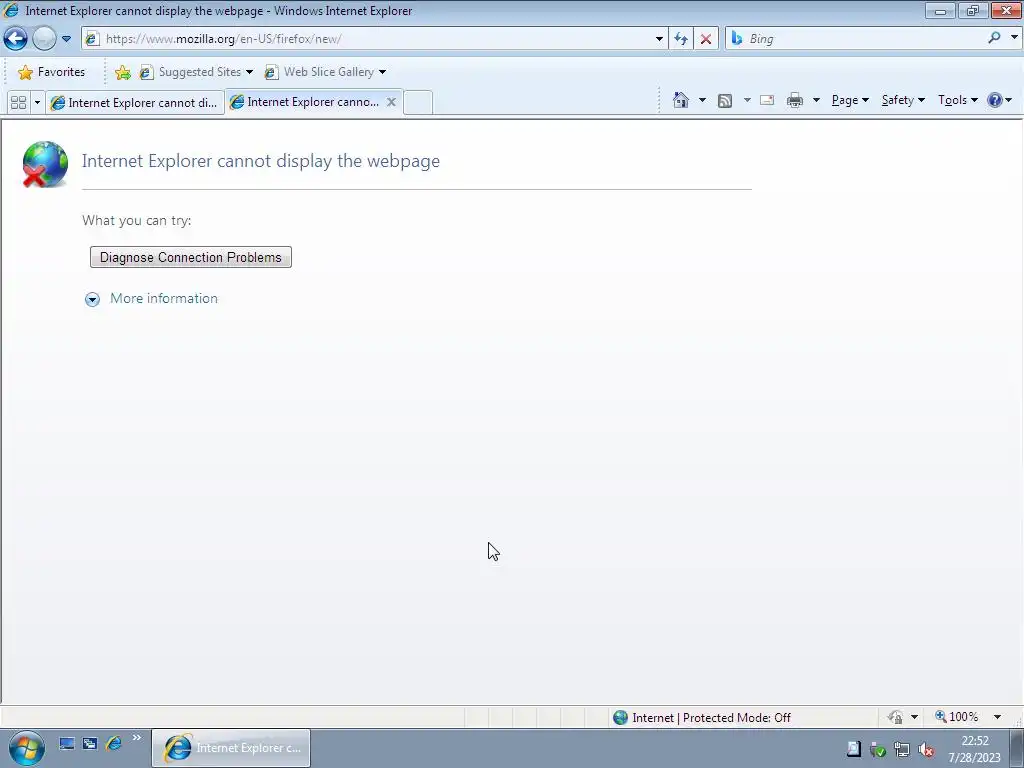Image resolution: width=1024 pixels, height=768 pixels.
Task: Open the Favorites star button
Action: click(52, 72)
